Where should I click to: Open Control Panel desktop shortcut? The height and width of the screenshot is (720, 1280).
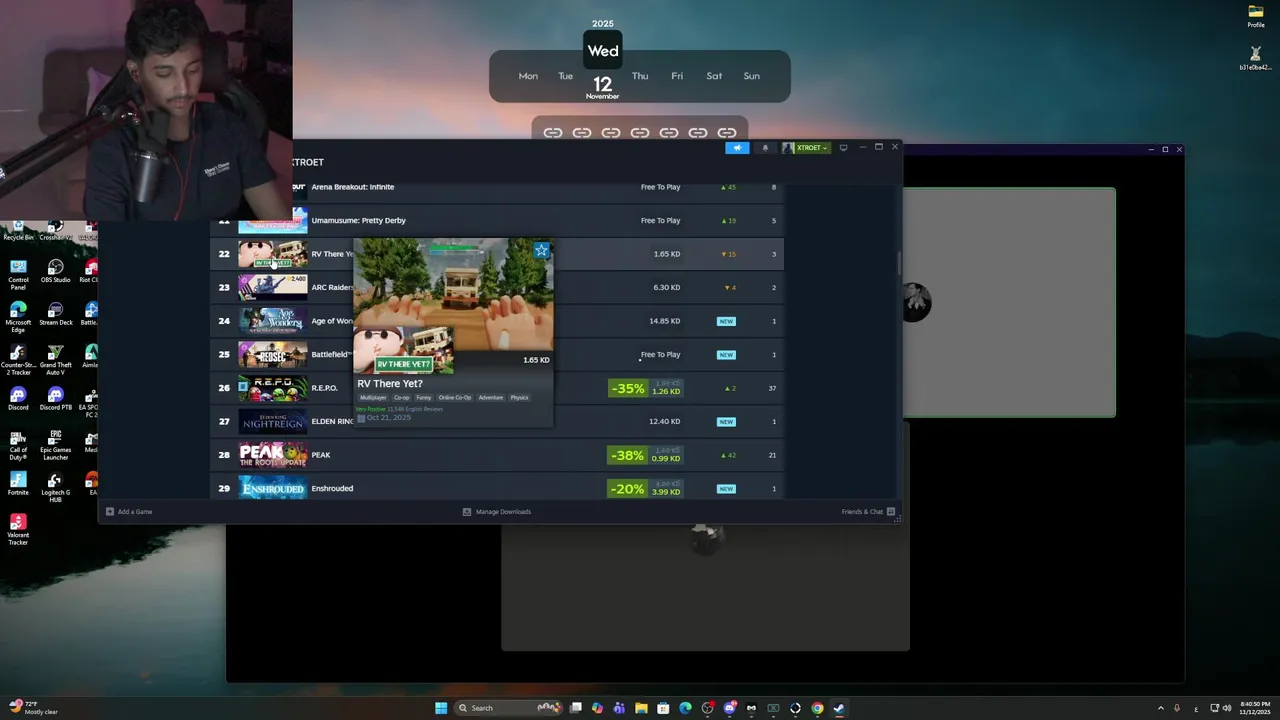tap(18, 275)
